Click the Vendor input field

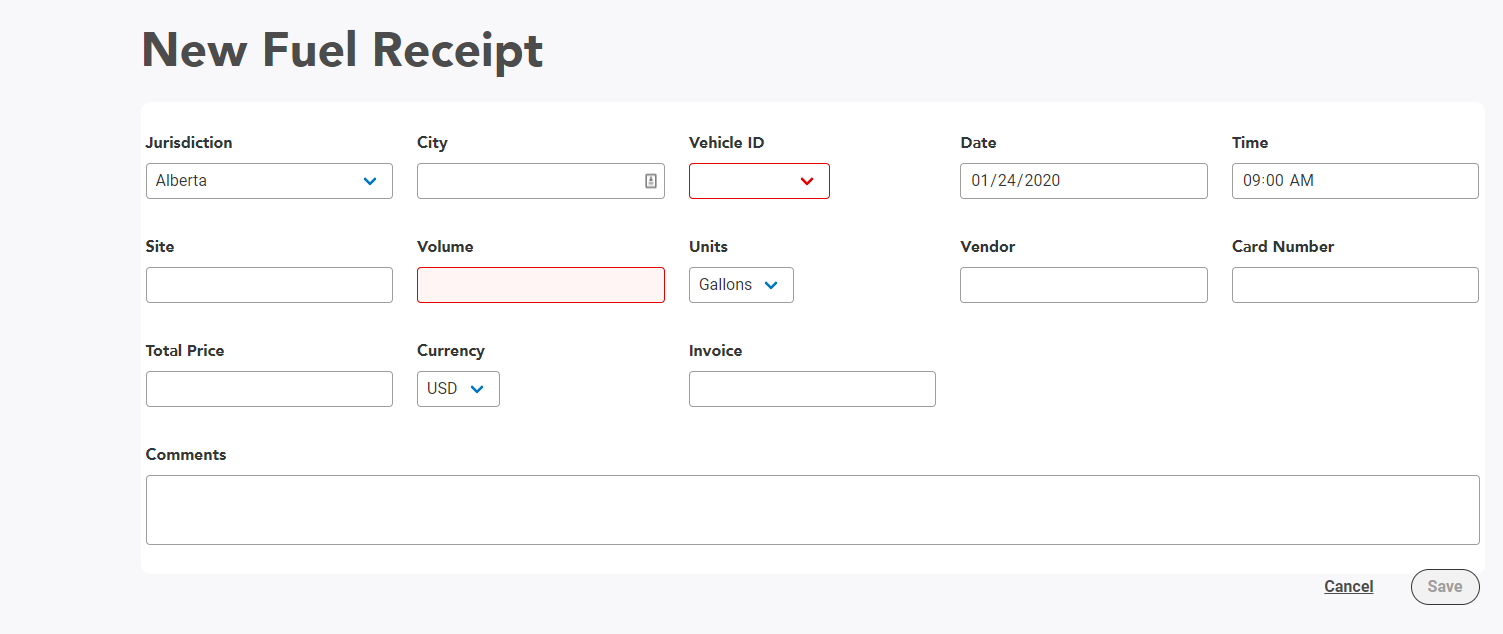tap(1083, 284)
